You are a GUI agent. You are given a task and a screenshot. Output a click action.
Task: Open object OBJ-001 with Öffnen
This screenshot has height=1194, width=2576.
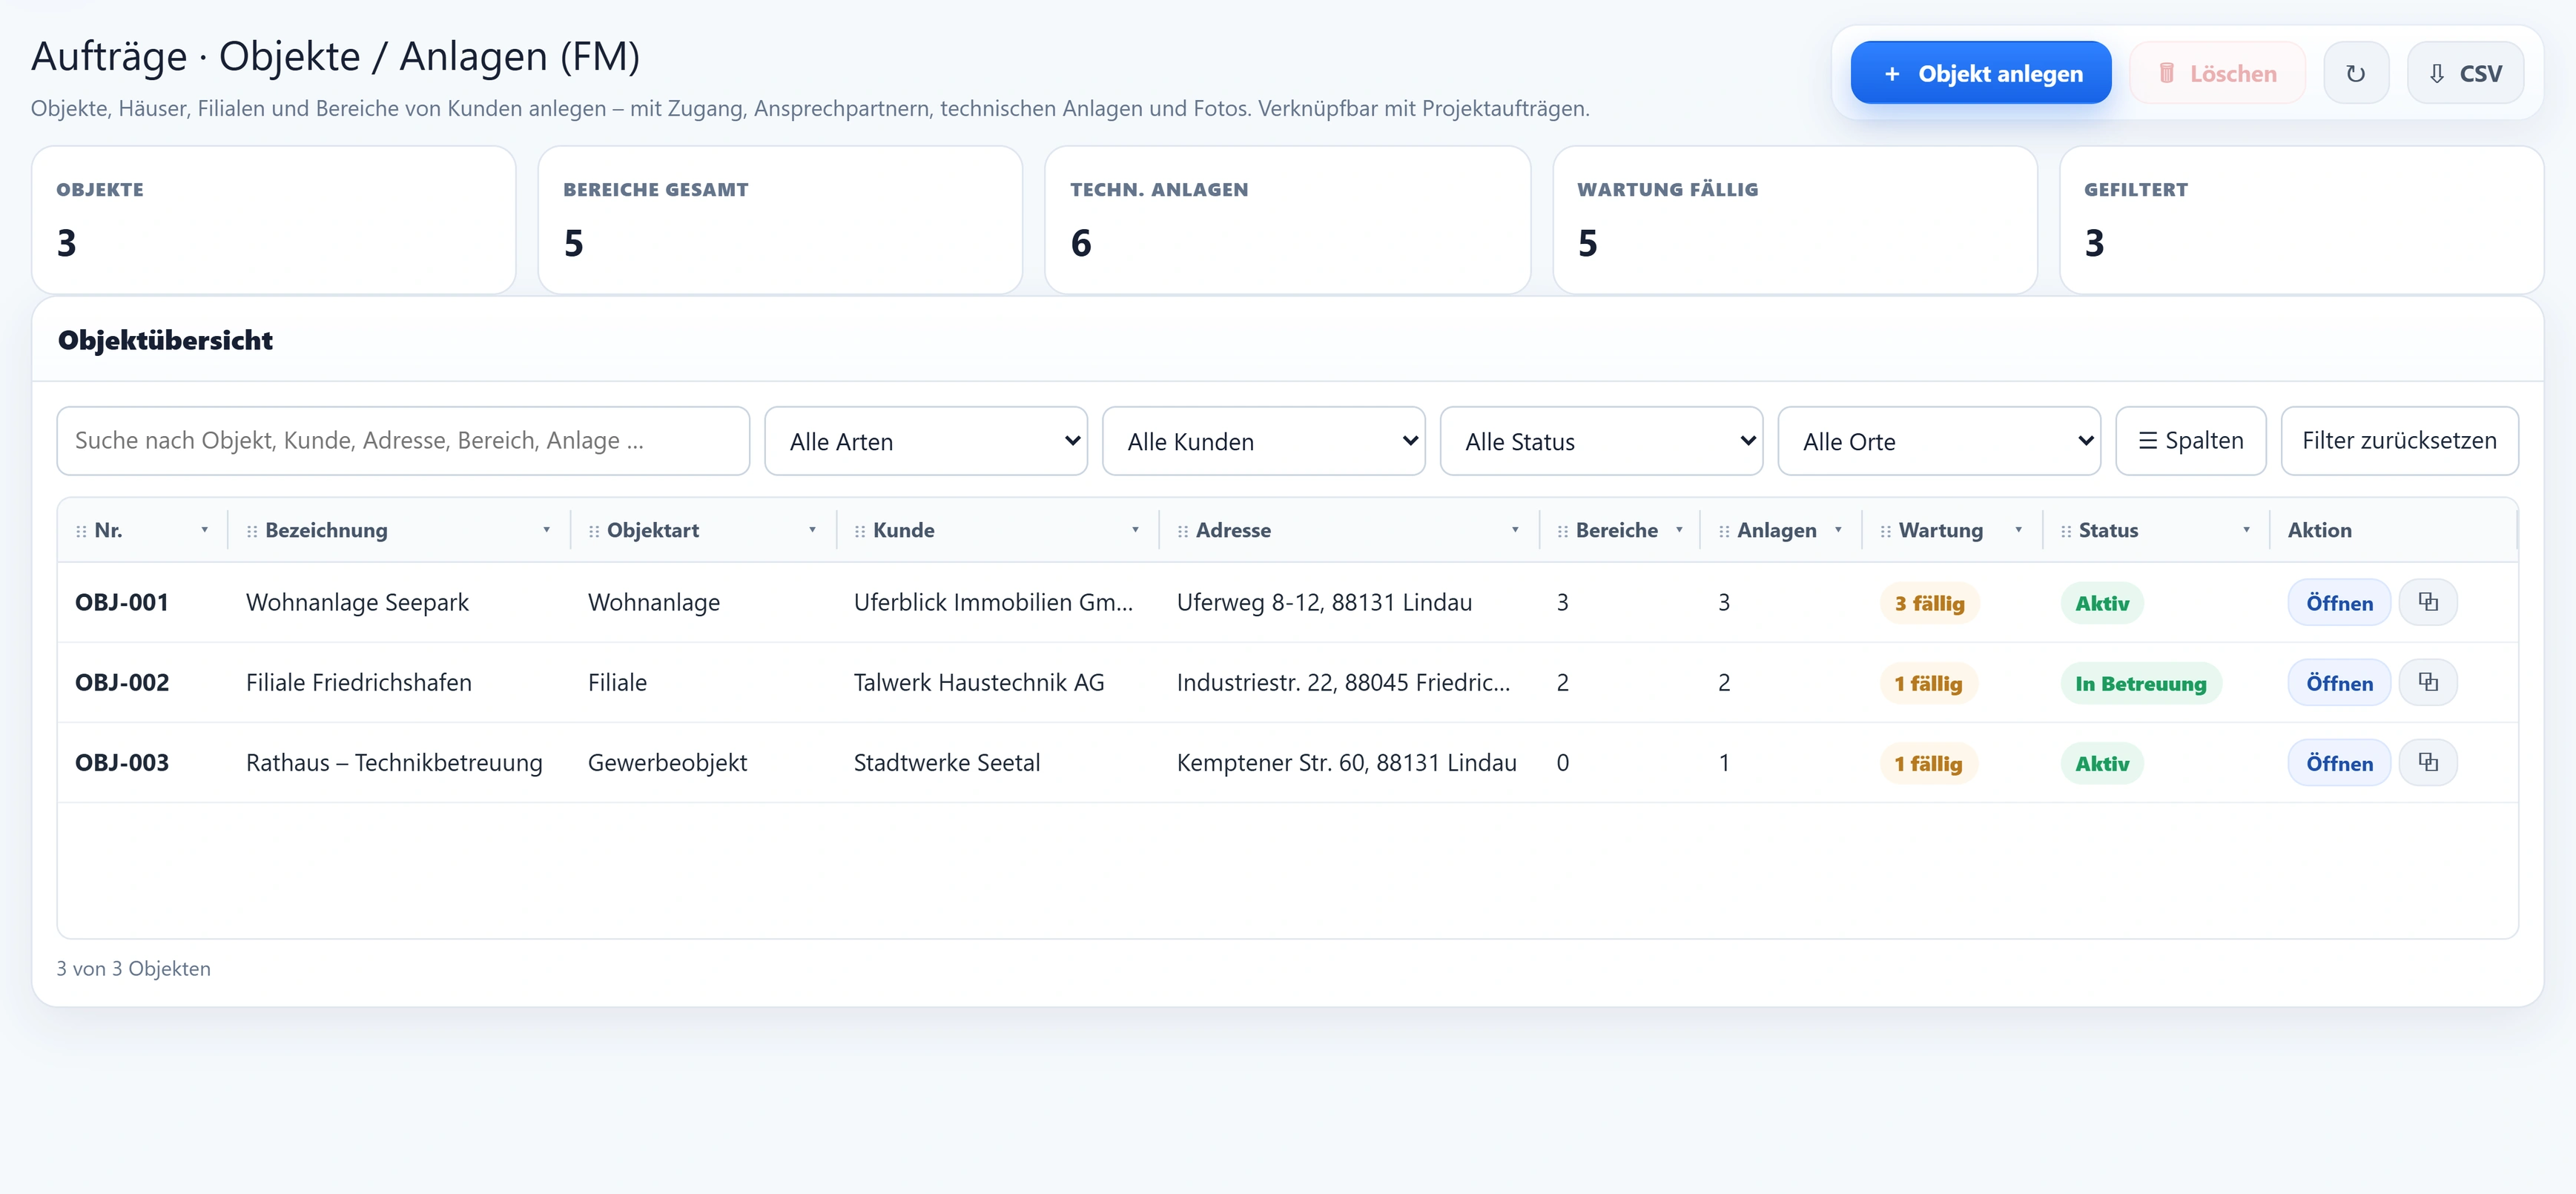pos(2339,602)
